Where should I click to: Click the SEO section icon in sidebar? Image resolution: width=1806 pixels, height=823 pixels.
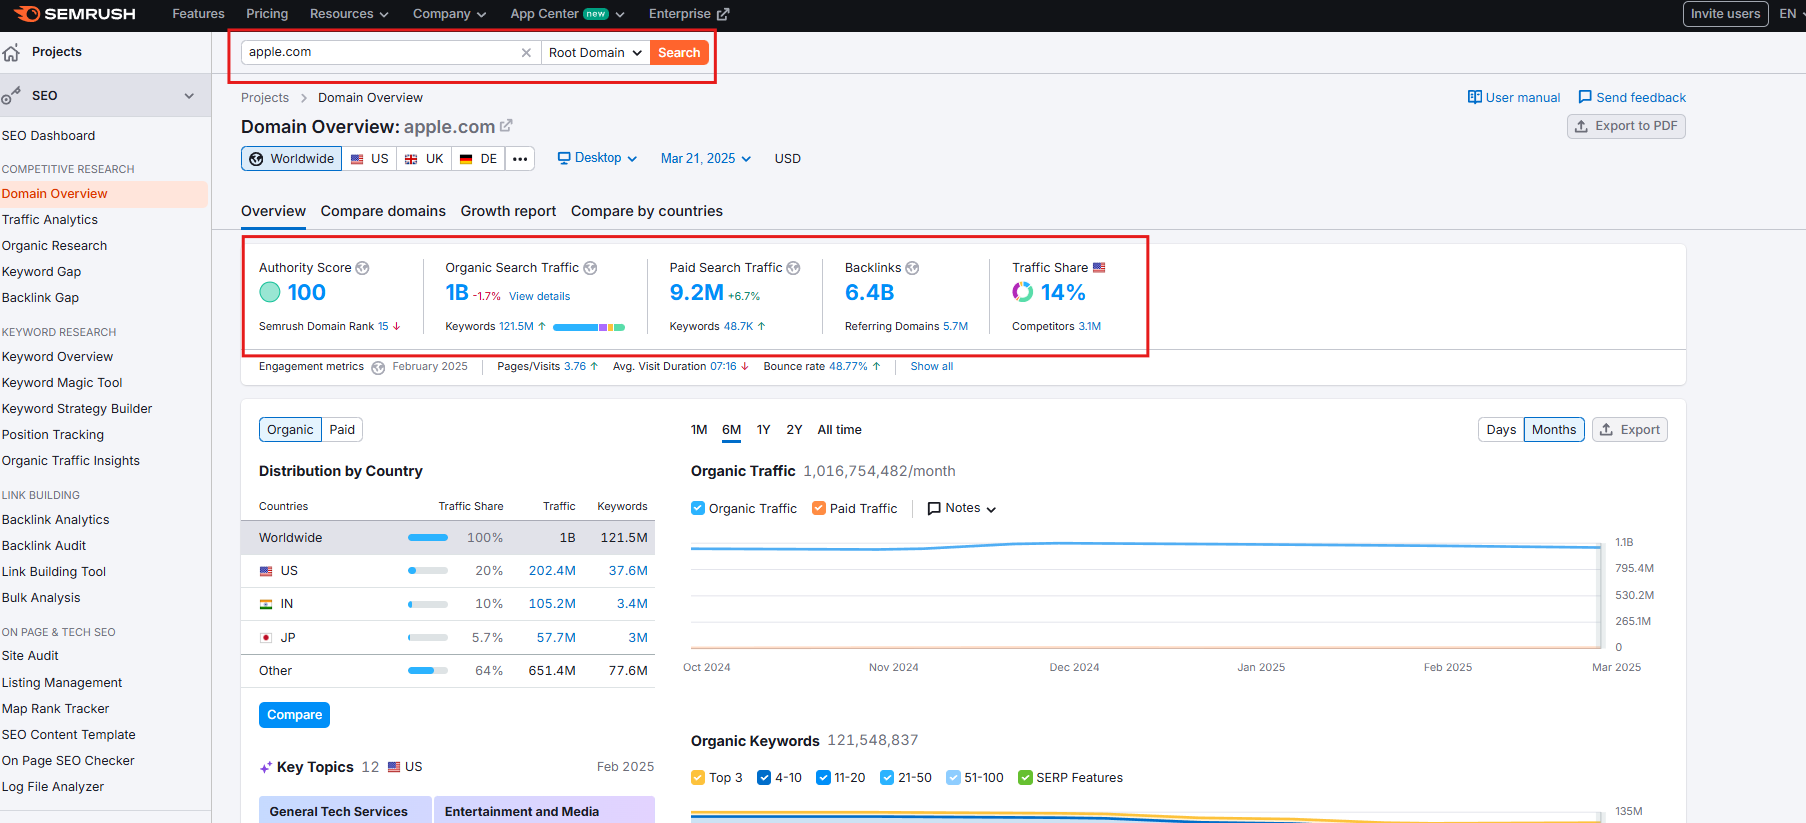click(x=11, y=96)
